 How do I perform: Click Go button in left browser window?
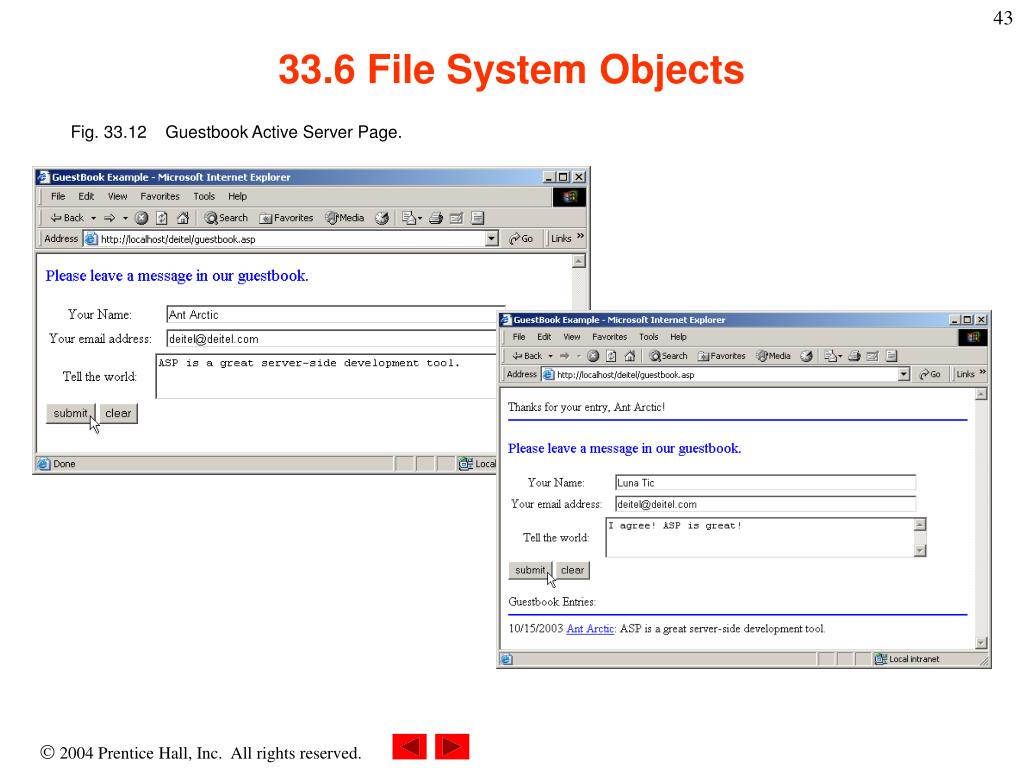tap(521, 239)
